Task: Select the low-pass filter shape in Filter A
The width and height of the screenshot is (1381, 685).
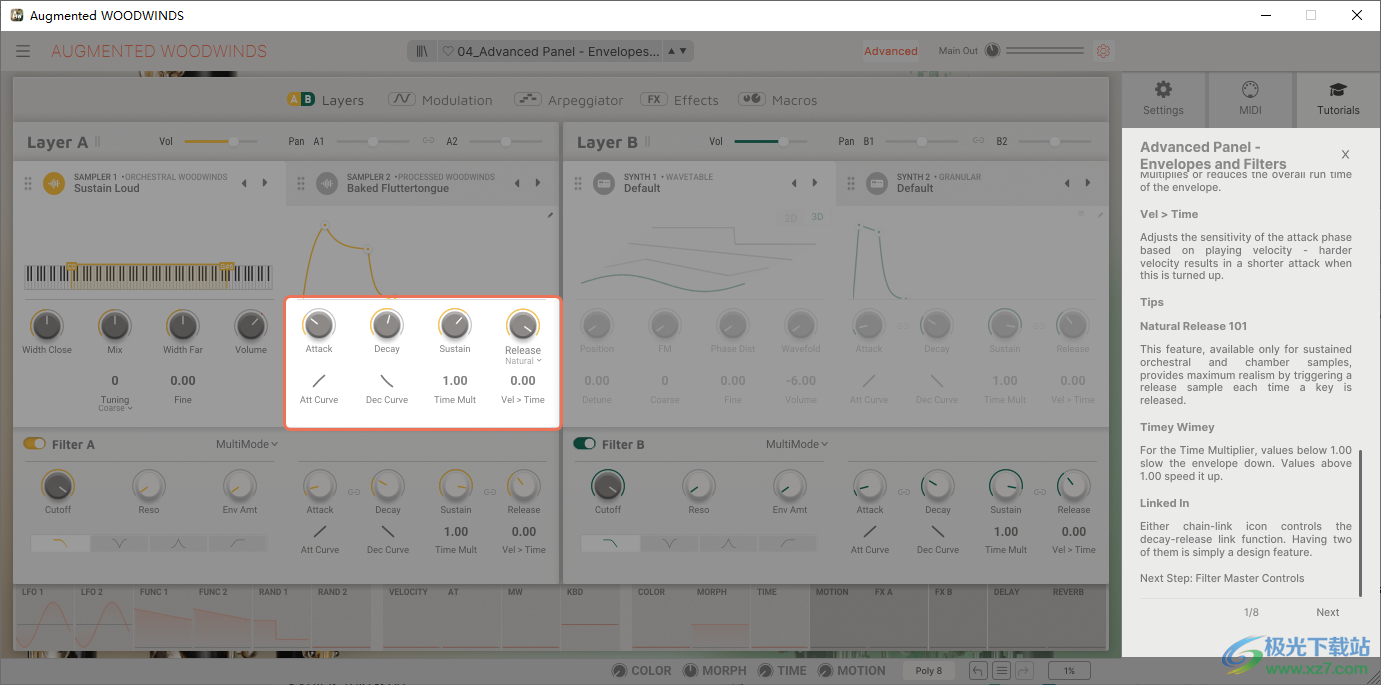Action: click(x=60, y=544)
